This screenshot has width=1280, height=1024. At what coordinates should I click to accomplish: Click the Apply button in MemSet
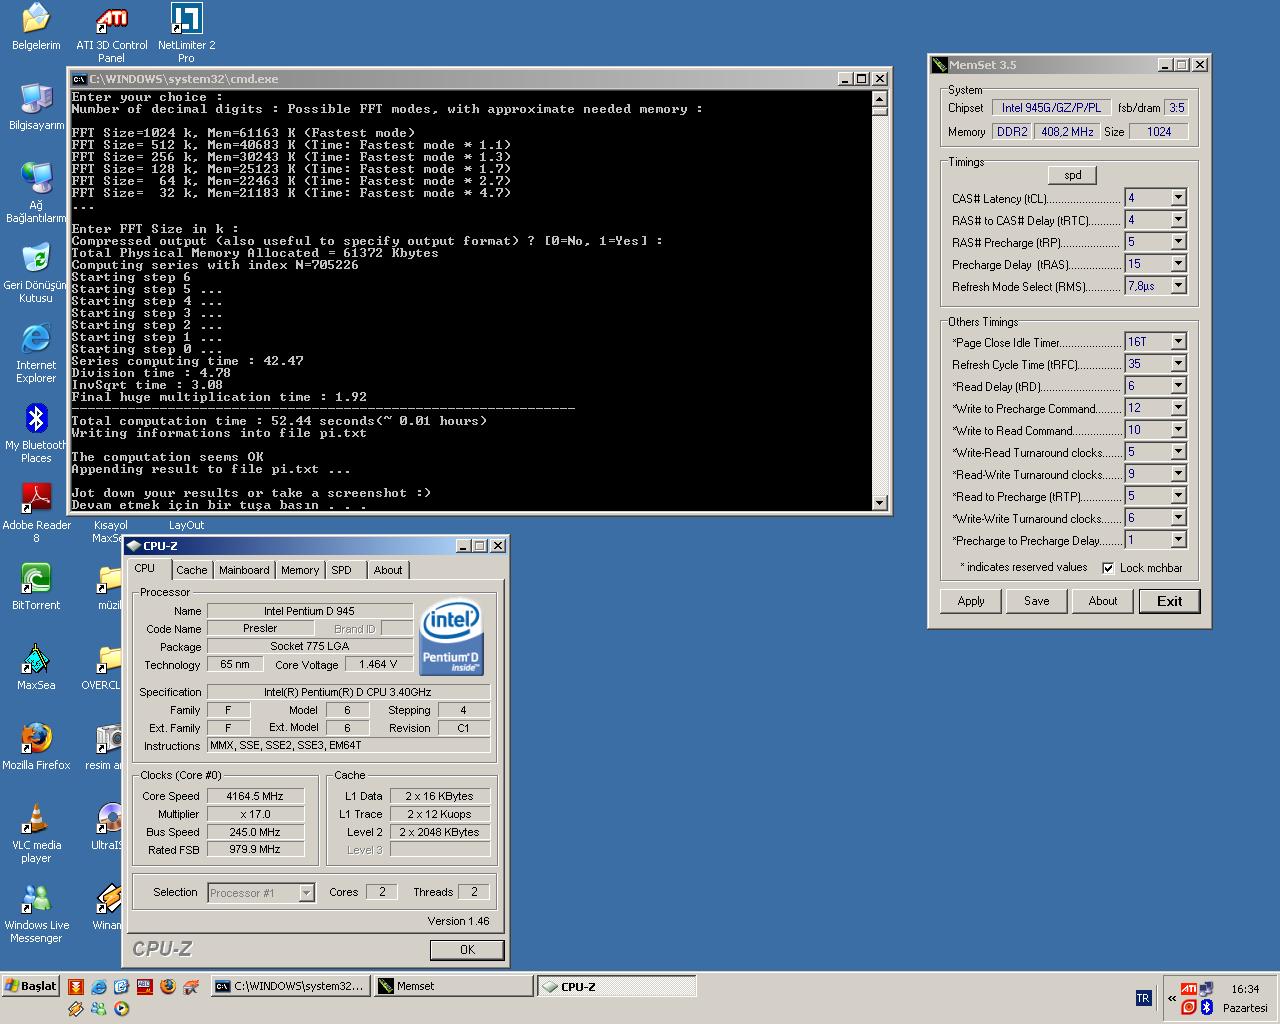coord(971,601)
